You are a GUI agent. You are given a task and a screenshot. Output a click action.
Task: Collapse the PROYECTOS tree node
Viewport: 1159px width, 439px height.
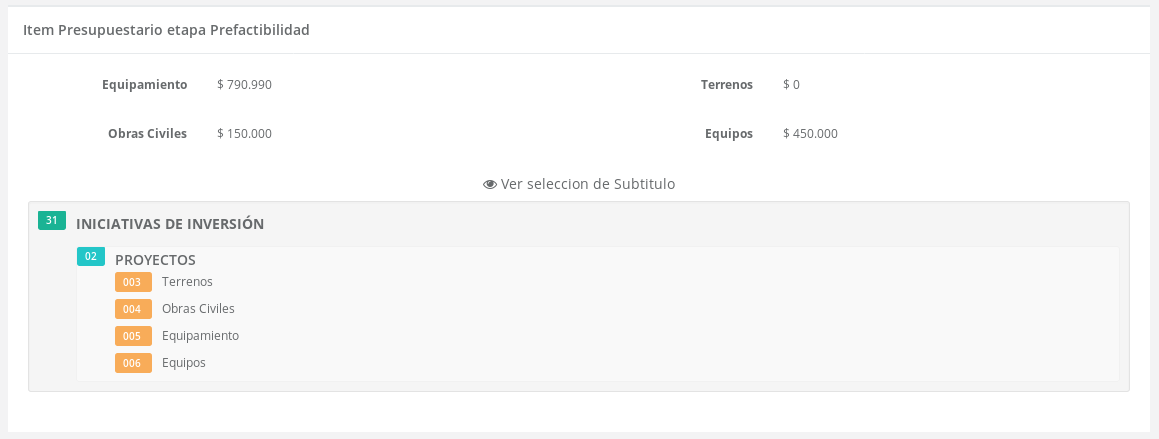pyautogui.click(x=155, y=260)
